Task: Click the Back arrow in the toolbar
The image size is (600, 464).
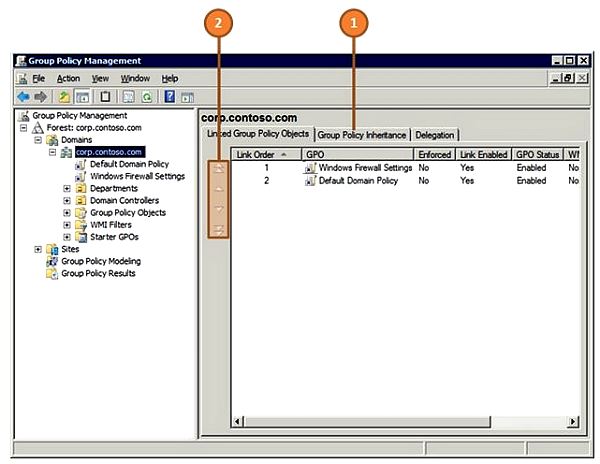Action: pyautogui.click(x=23, y=97)
